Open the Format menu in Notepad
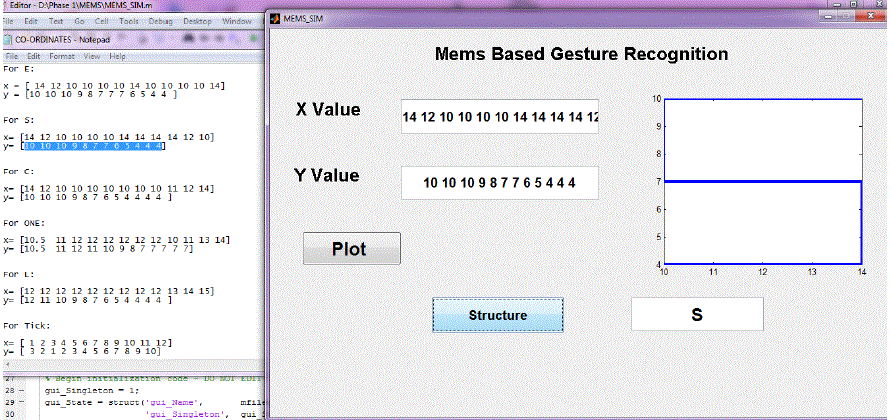 [x=62, y=56]
